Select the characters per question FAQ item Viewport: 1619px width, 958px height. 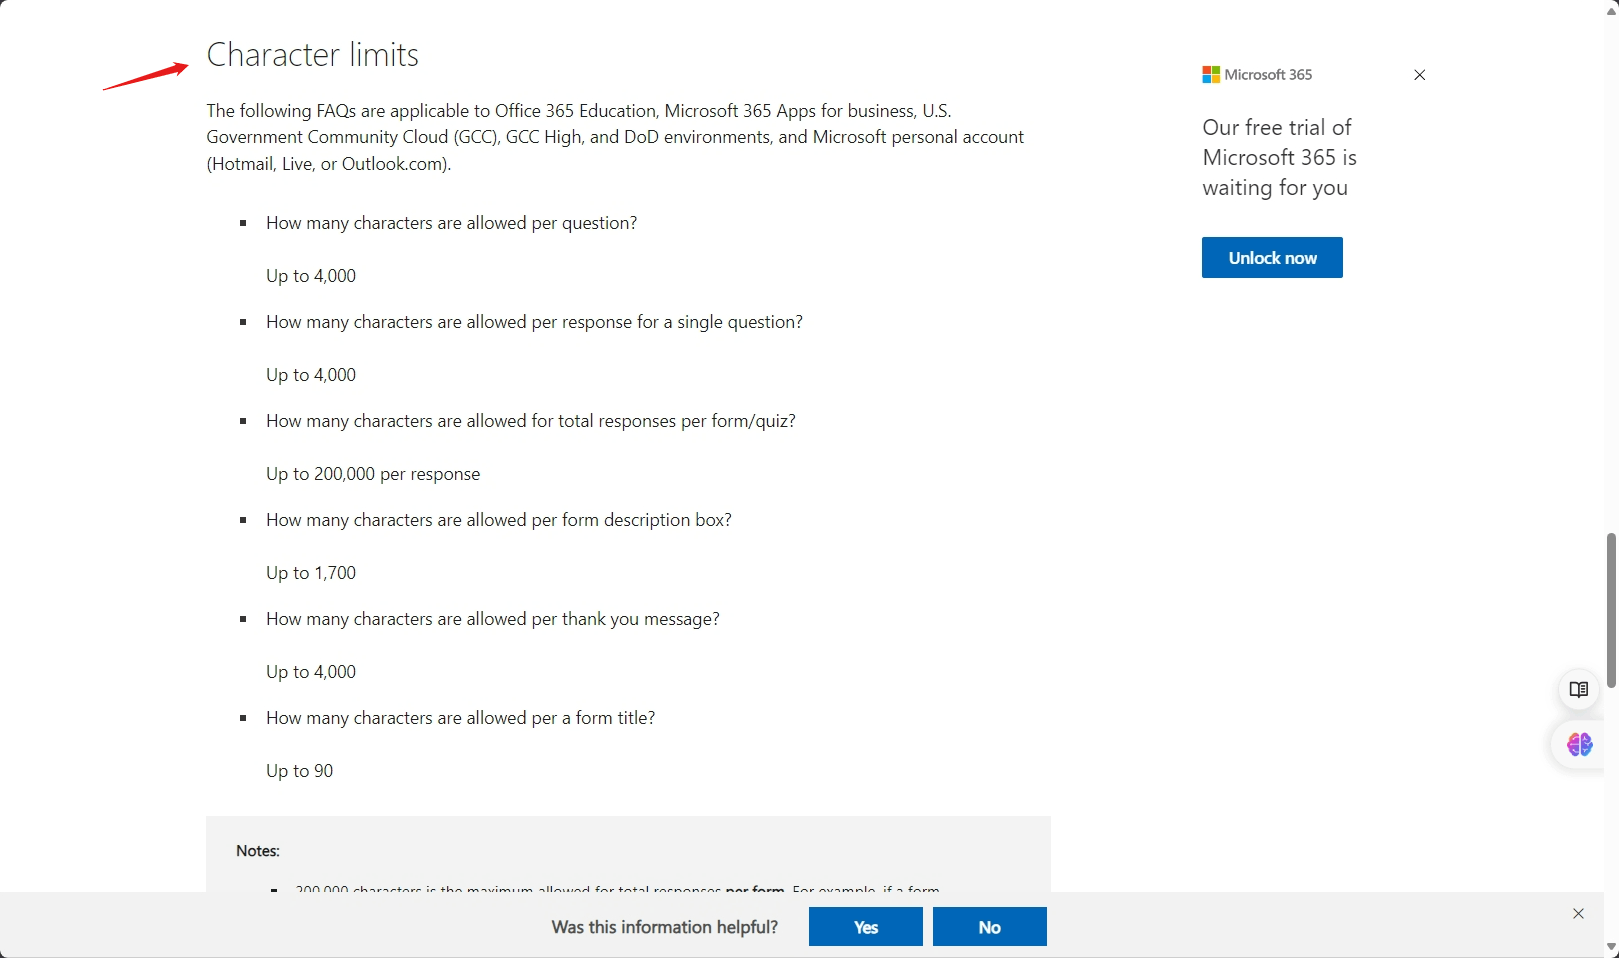(451, 223)
